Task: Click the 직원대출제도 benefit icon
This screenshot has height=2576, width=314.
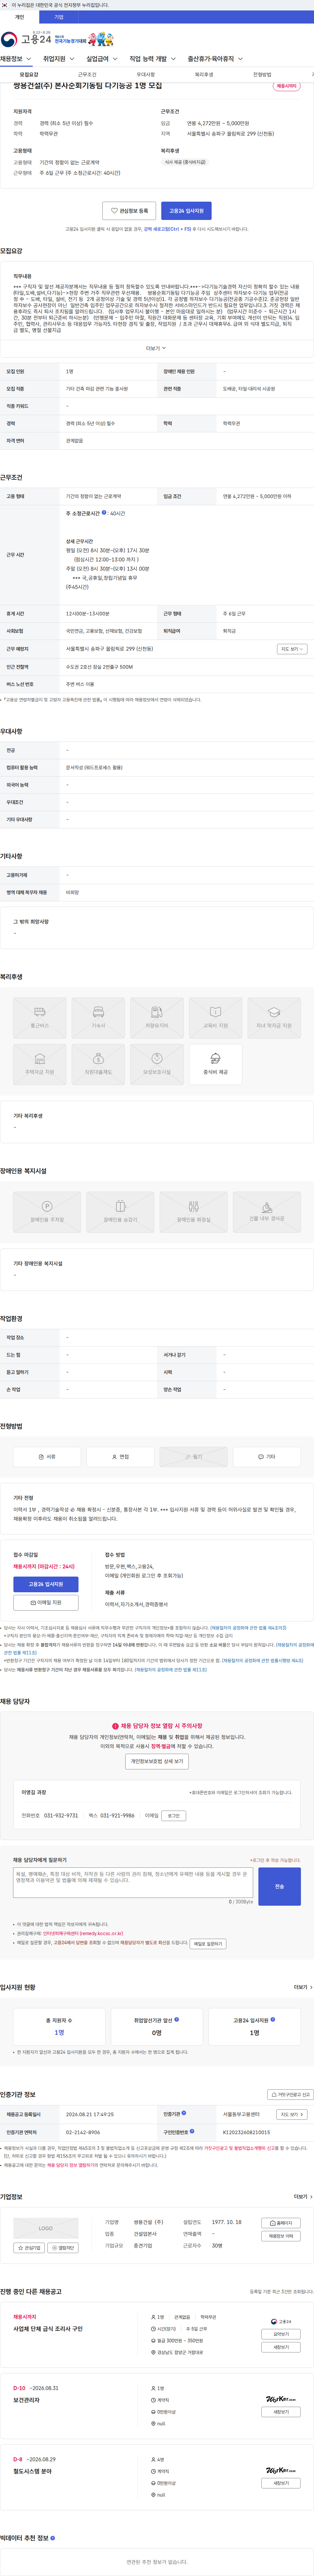Action: [98, 1064]
